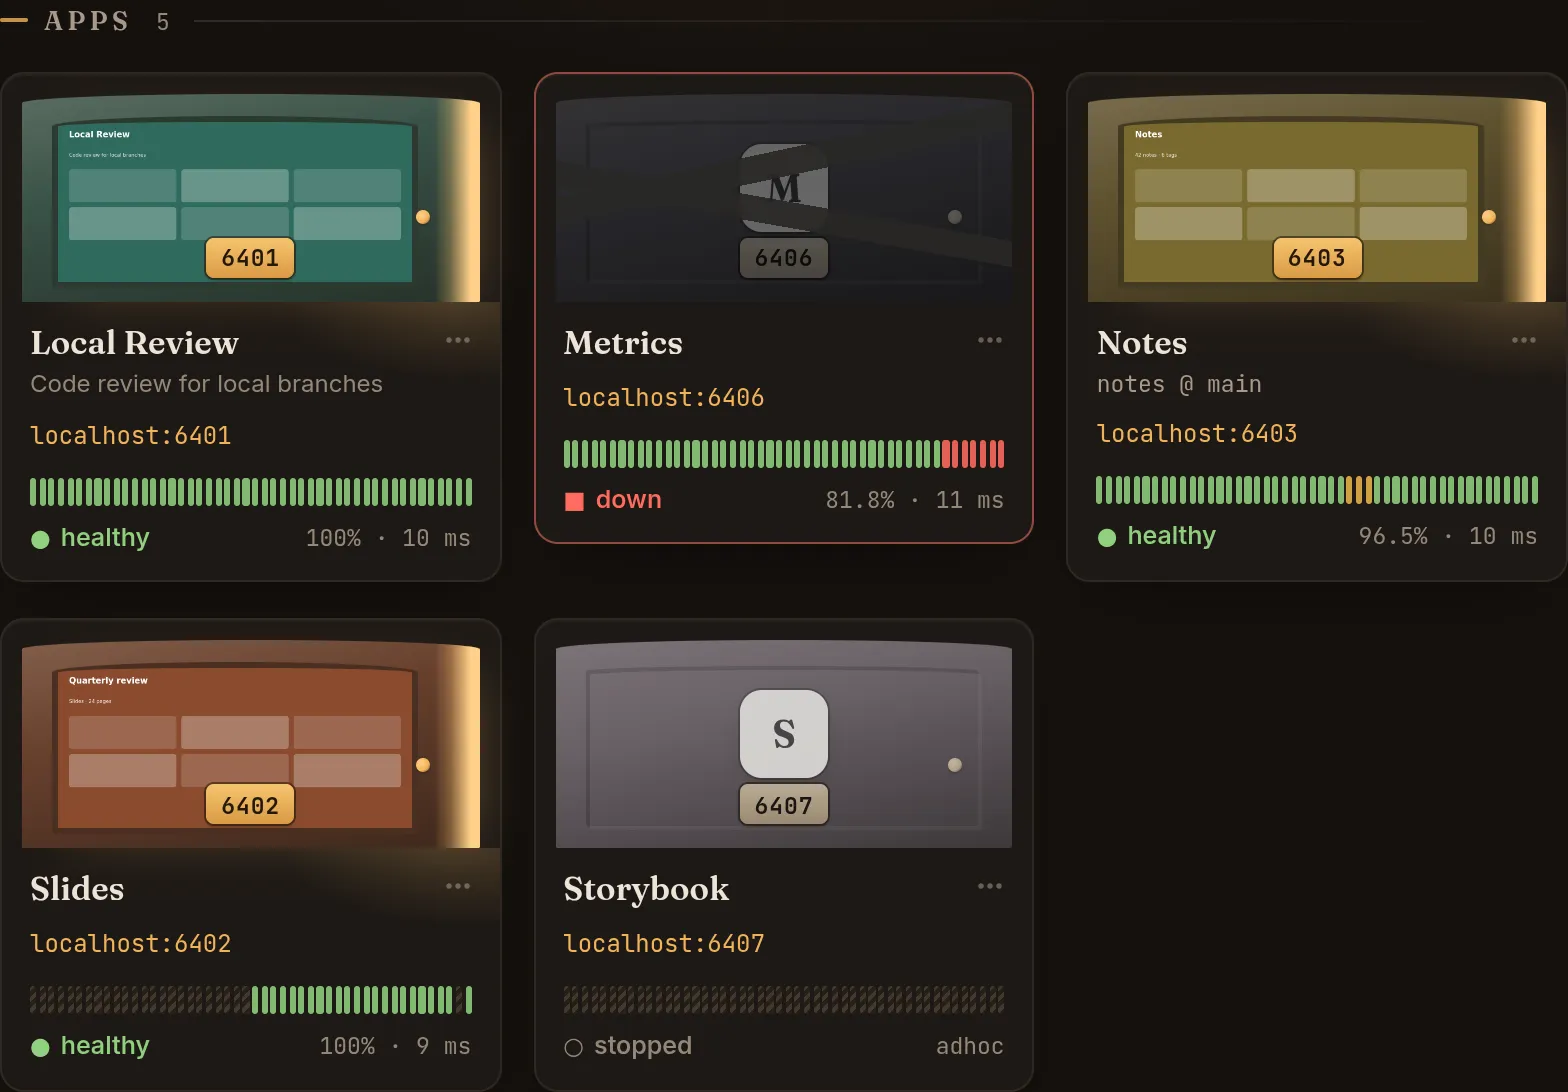
Task: Click the red down status square on Metrics
Action: pyautogui.click(x=574, y=501)
